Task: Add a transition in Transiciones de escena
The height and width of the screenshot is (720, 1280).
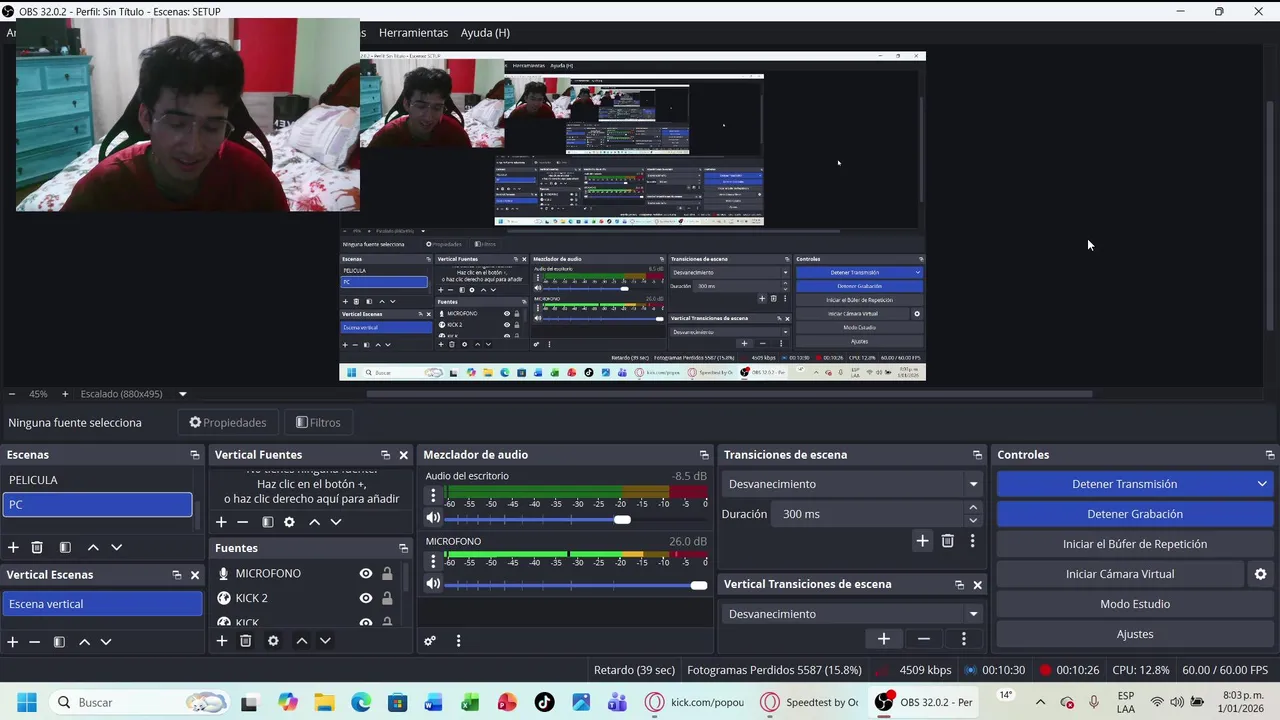Action: coord(922,541)
